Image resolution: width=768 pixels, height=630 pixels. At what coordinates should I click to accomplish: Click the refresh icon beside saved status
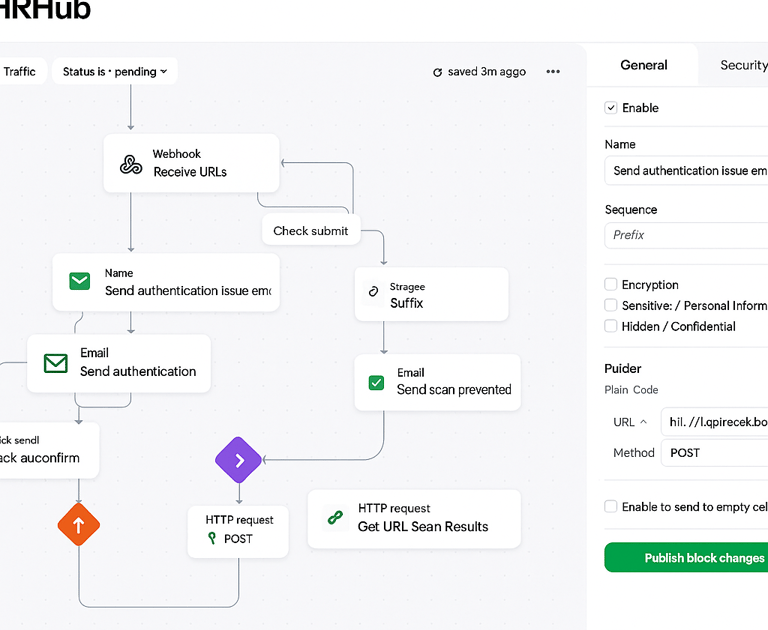coord(437,72)
